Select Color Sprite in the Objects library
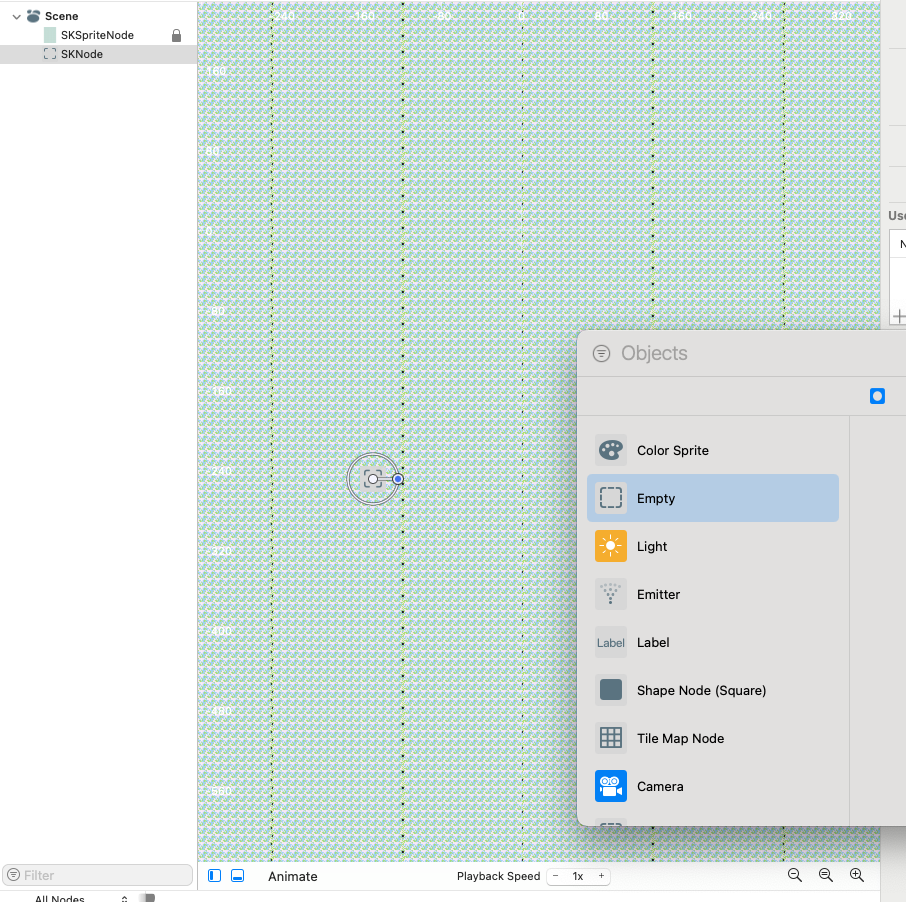906x902 pixels. [x=672, y=450]
